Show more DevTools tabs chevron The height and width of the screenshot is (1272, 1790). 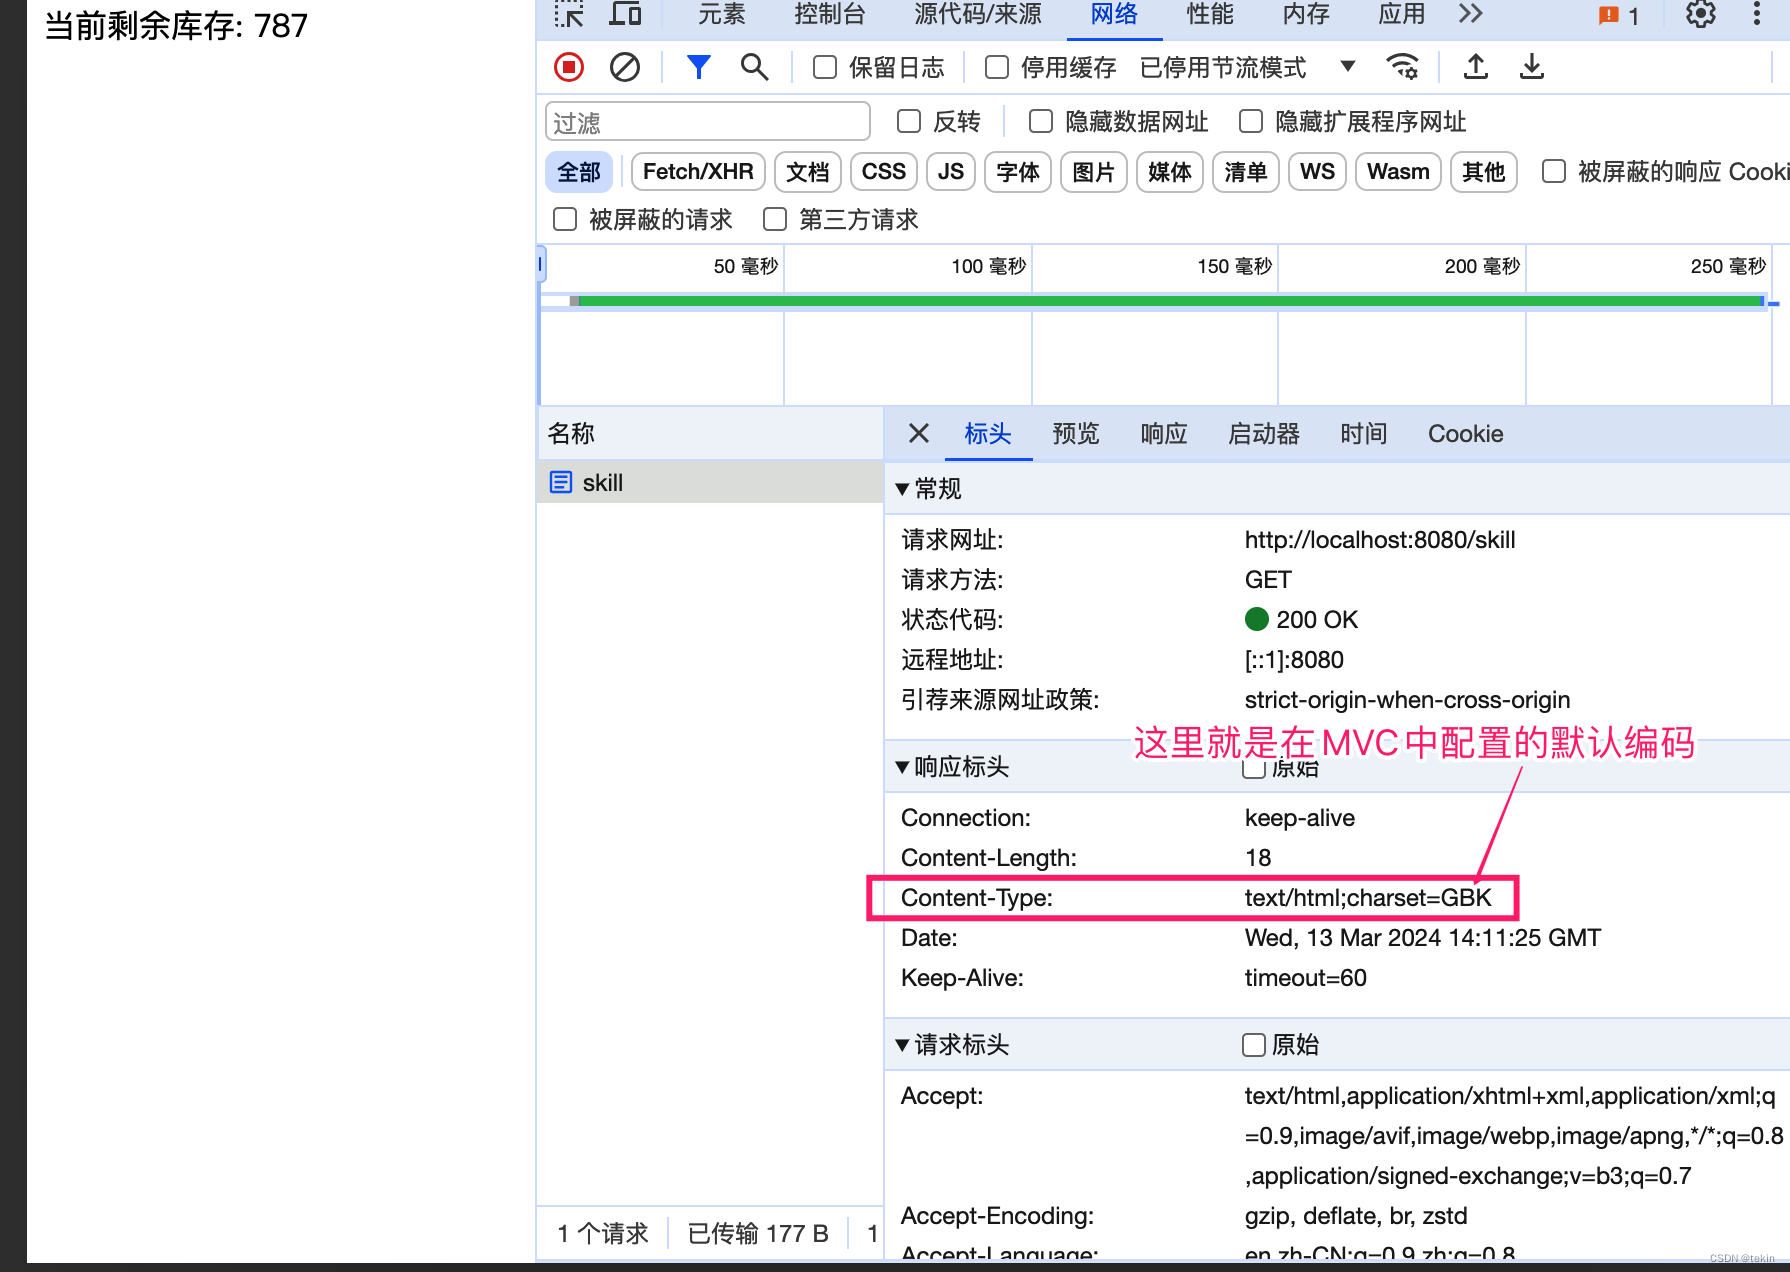click(x=1470, y=14)
